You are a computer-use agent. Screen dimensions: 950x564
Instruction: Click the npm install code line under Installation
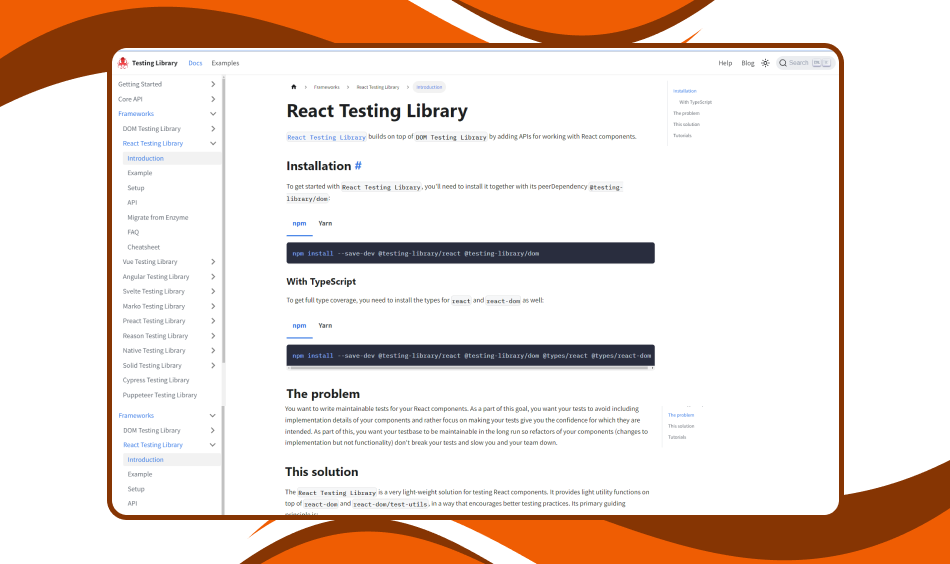[x=416, y=254]
